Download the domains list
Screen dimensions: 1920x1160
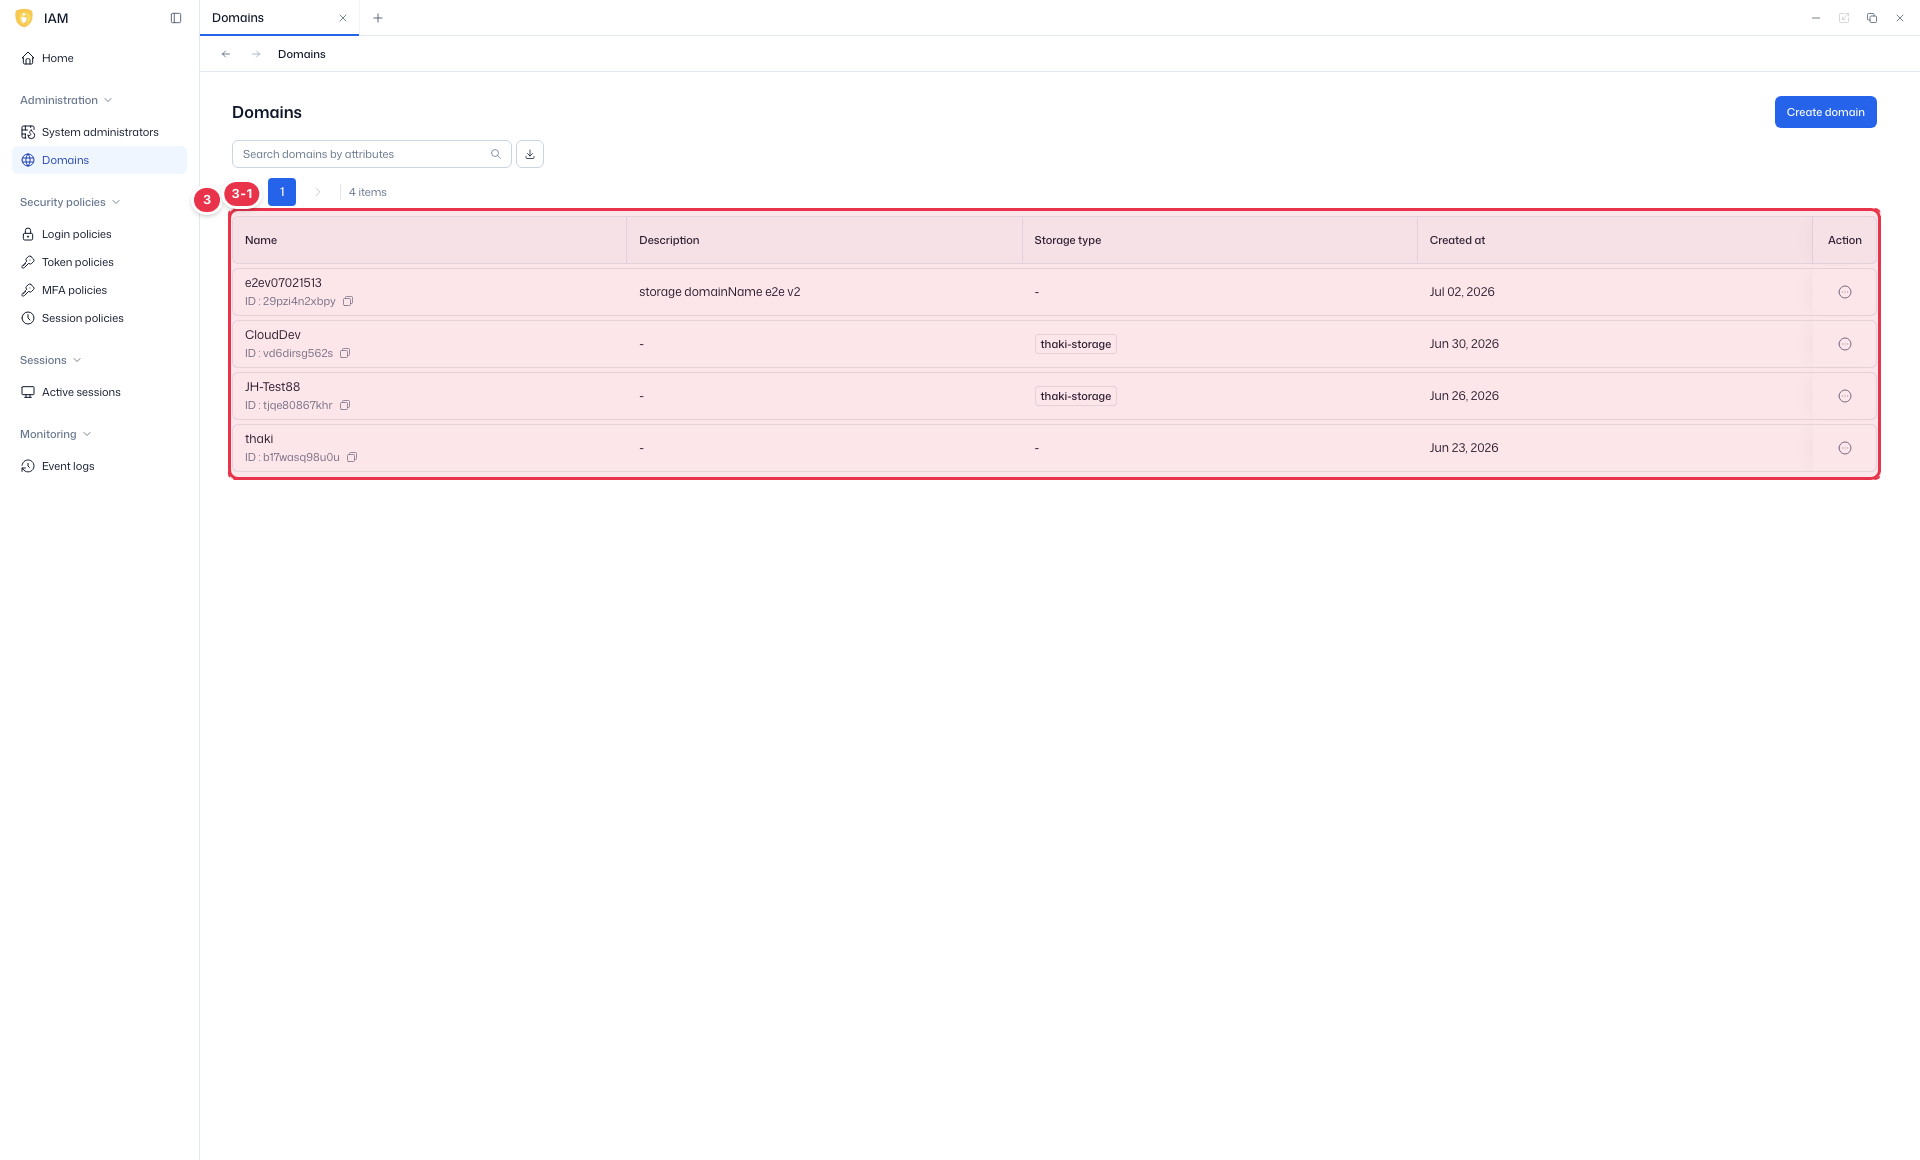(x=530, y=154)
